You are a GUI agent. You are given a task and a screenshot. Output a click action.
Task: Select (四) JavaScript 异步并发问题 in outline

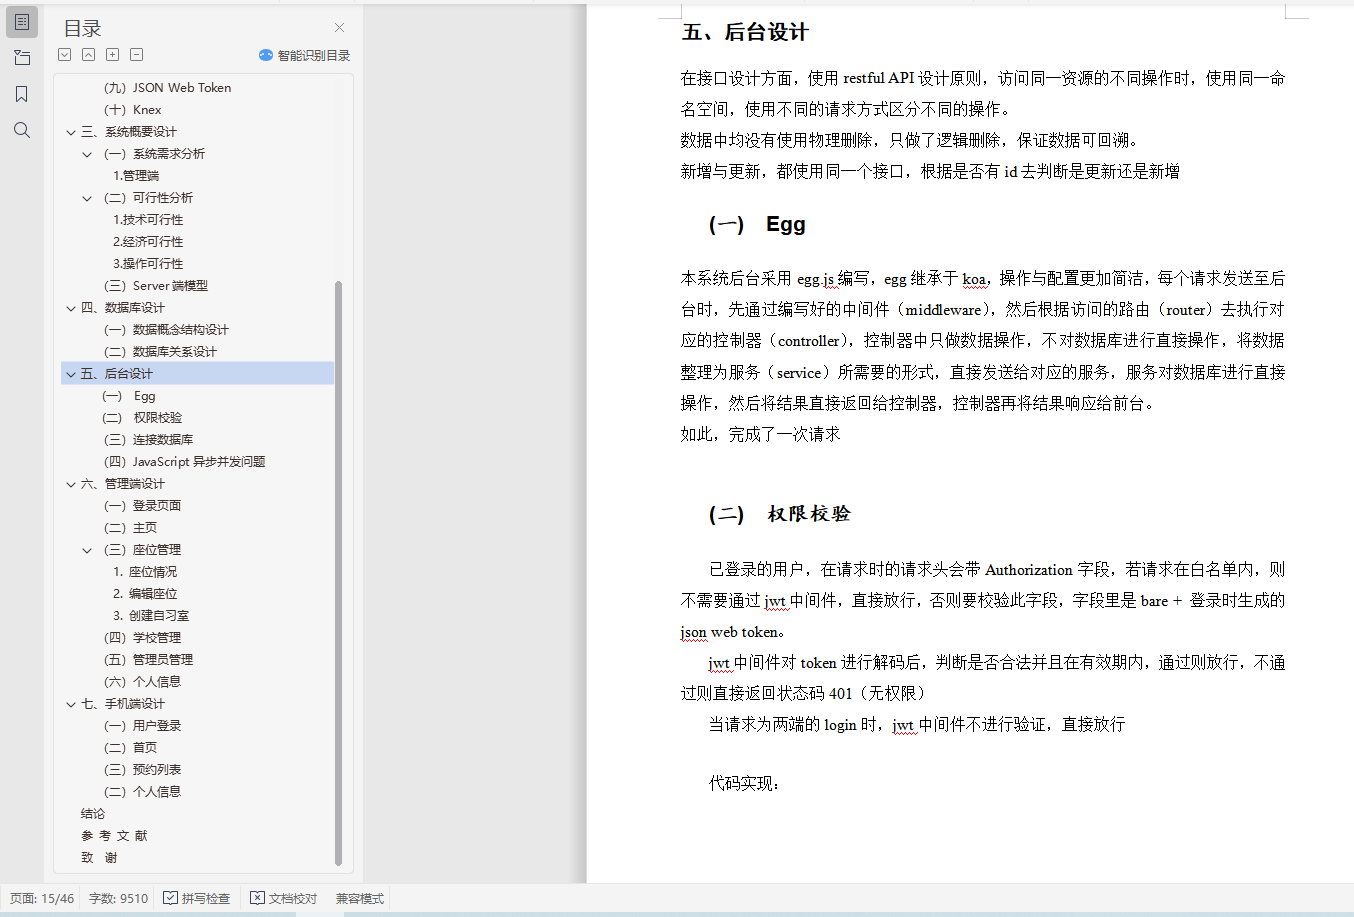coord(184,462)
